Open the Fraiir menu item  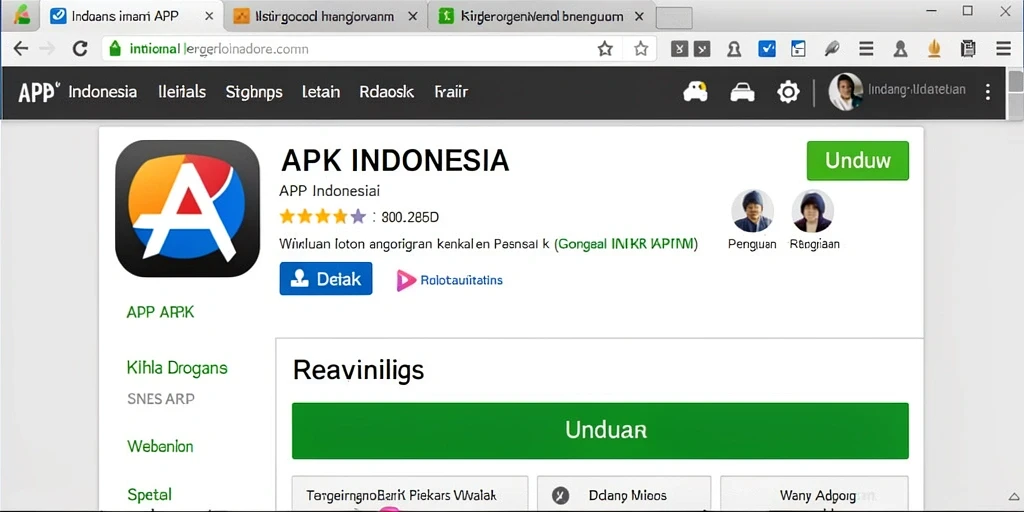pyautogui.click(x=451, y=92)
